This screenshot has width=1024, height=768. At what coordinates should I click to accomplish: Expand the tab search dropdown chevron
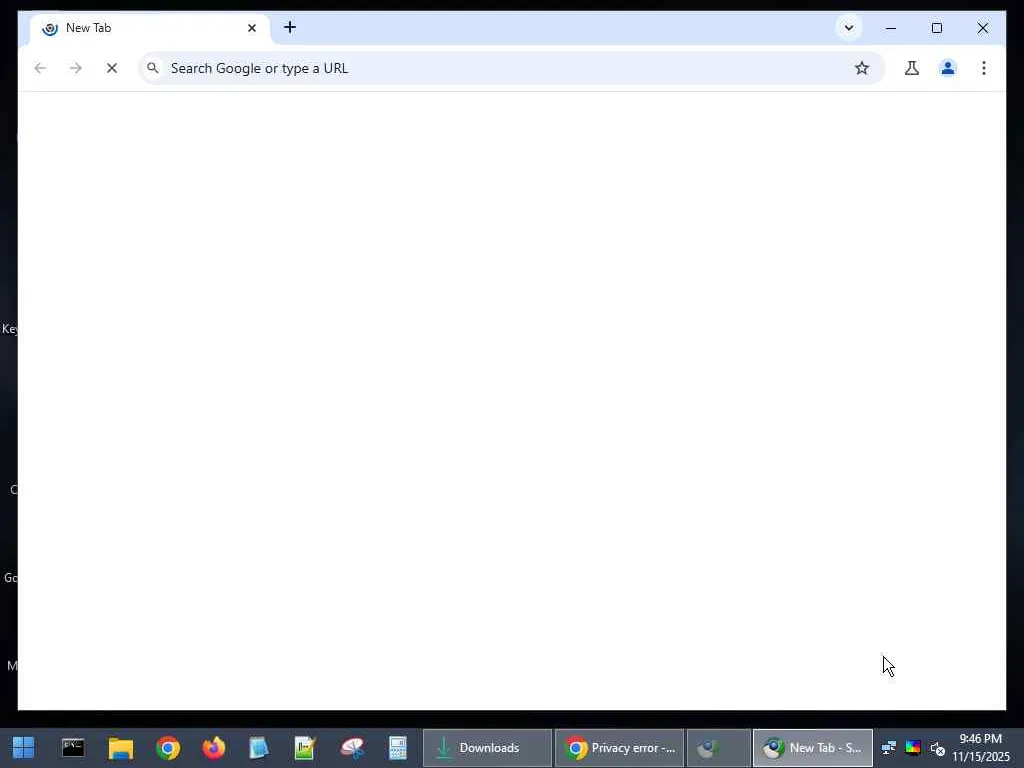pos(849,28)
